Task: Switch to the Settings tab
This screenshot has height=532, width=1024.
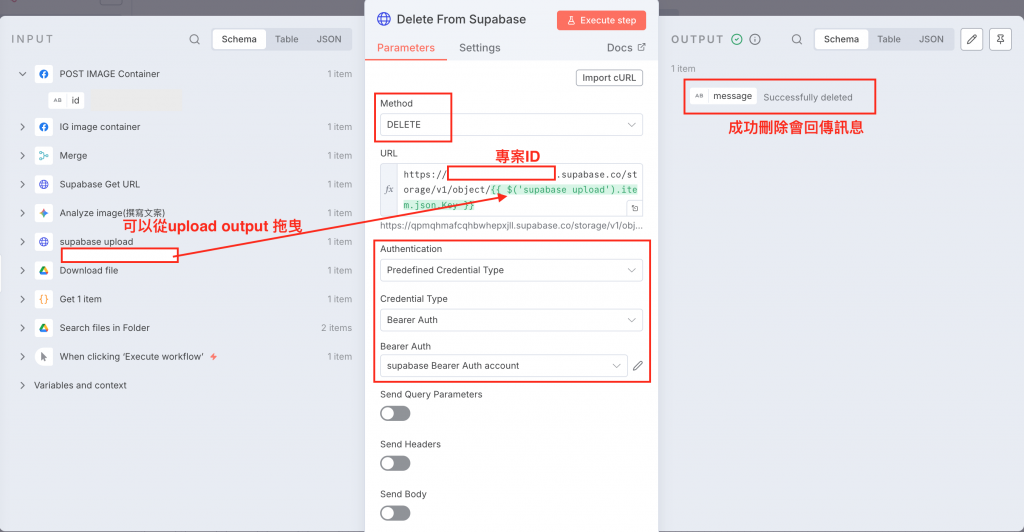Action: 479,48
